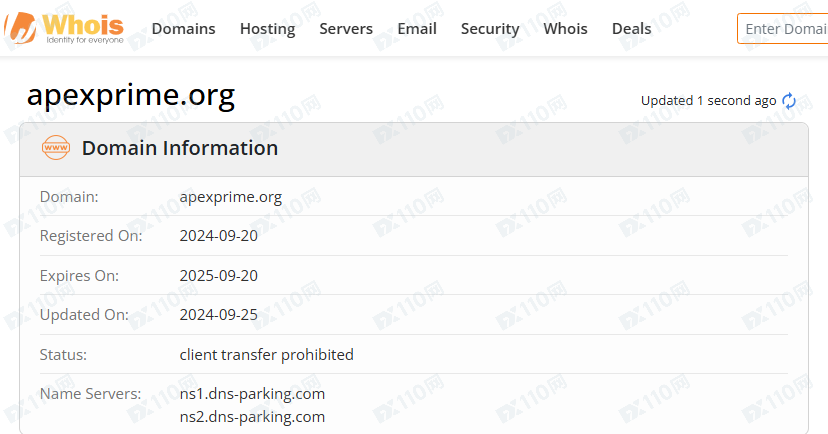Click the Updated On date 2024-09-25
828x434 pixels.
pyautogui.click(x=219, y=315)
